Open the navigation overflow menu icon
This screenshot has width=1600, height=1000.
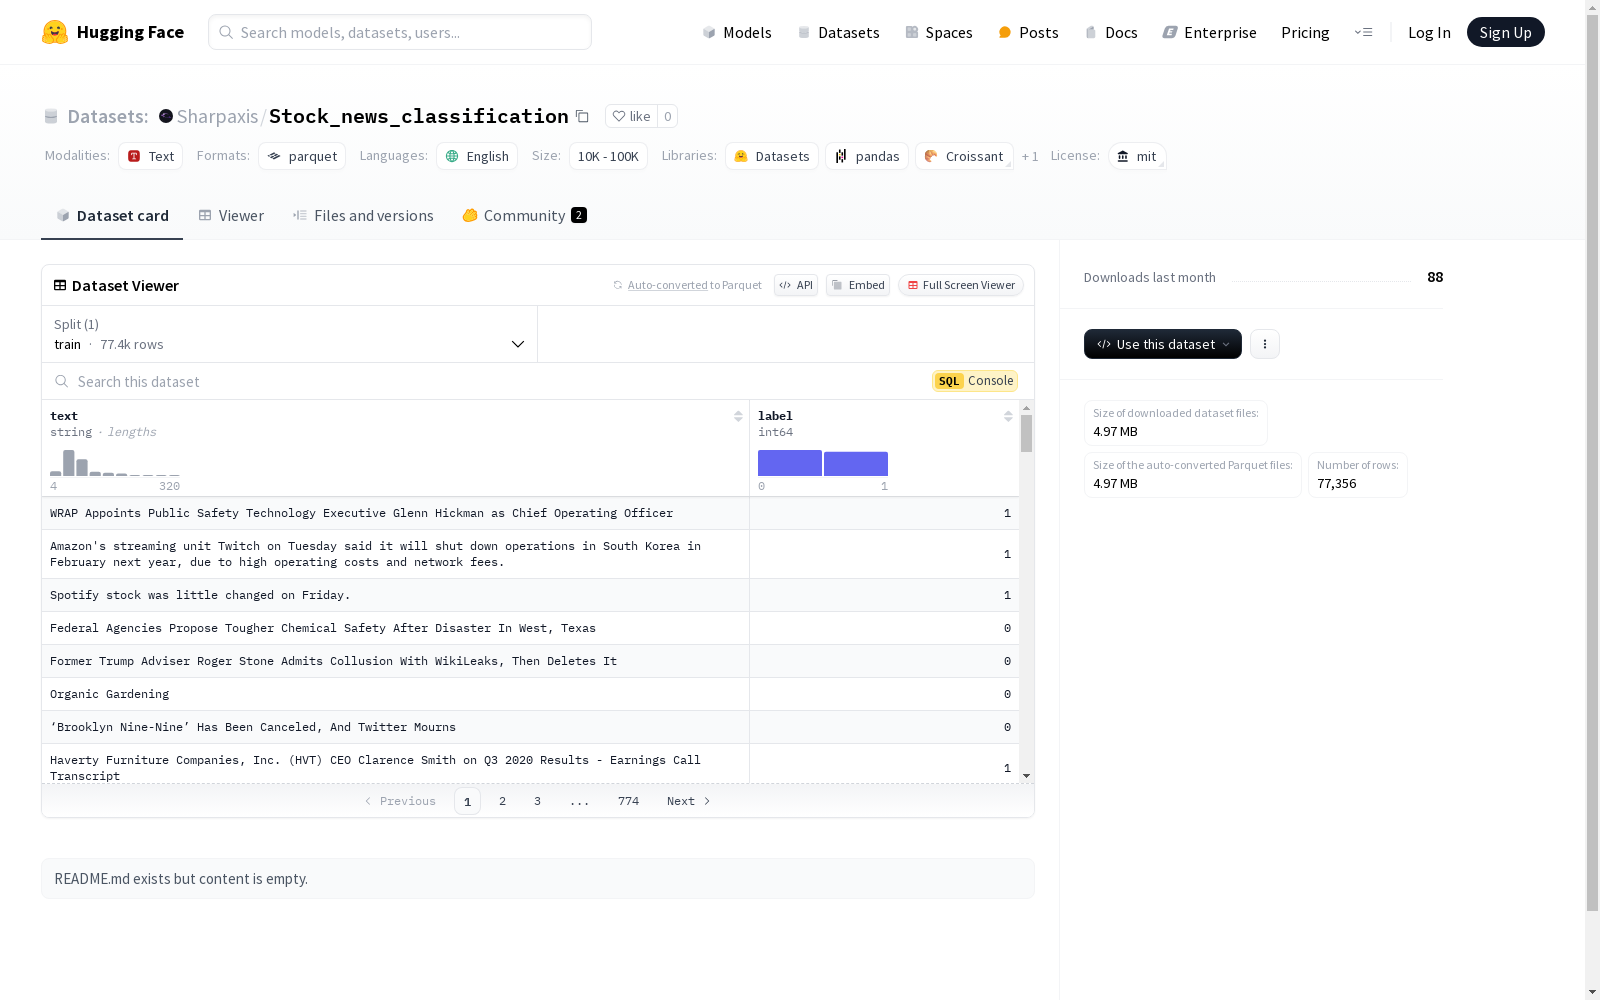(1363, 32)
